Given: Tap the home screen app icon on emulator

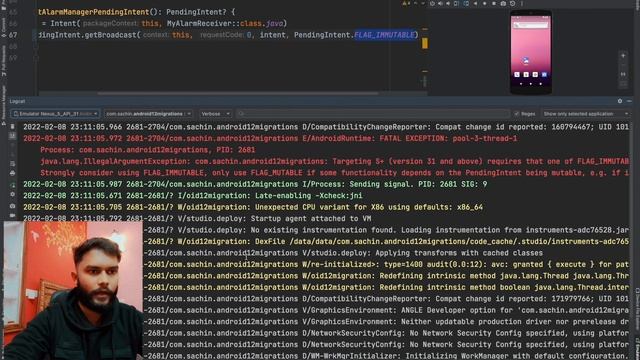Looking at the screenshot, I should click(526, 60).
